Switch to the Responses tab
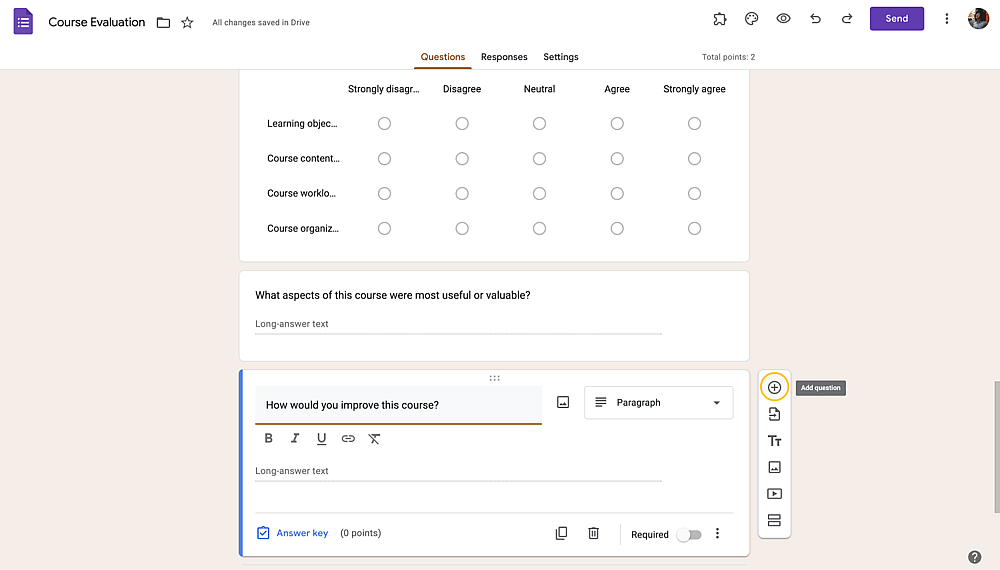 504,57
